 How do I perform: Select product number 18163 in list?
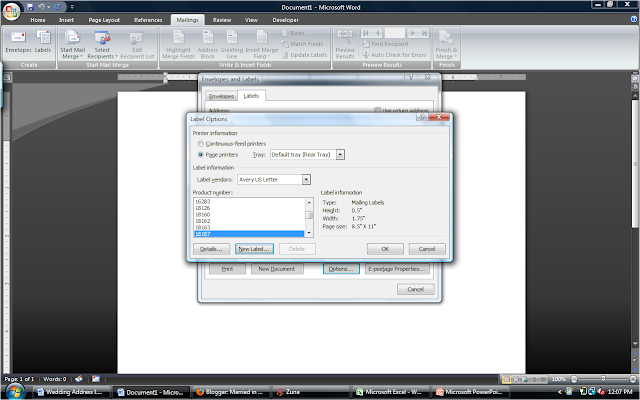click(x=249, y=227)
